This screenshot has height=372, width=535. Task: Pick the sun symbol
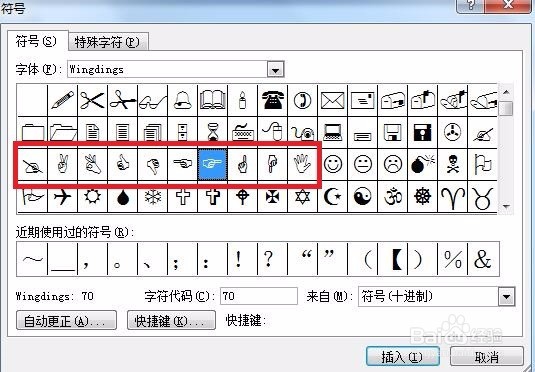pyautogui.click(x=92, y=197)
